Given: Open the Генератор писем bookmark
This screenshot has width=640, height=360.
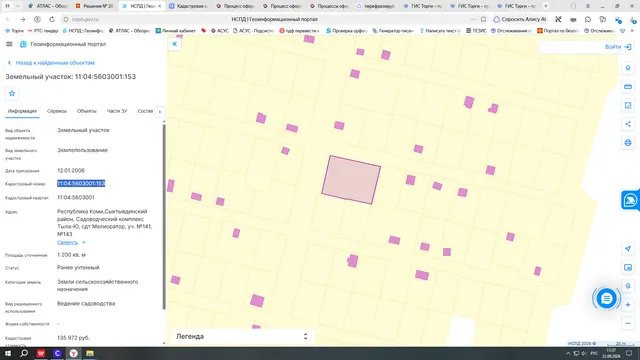Looking at the screenshot, I should tap(393, 31).
